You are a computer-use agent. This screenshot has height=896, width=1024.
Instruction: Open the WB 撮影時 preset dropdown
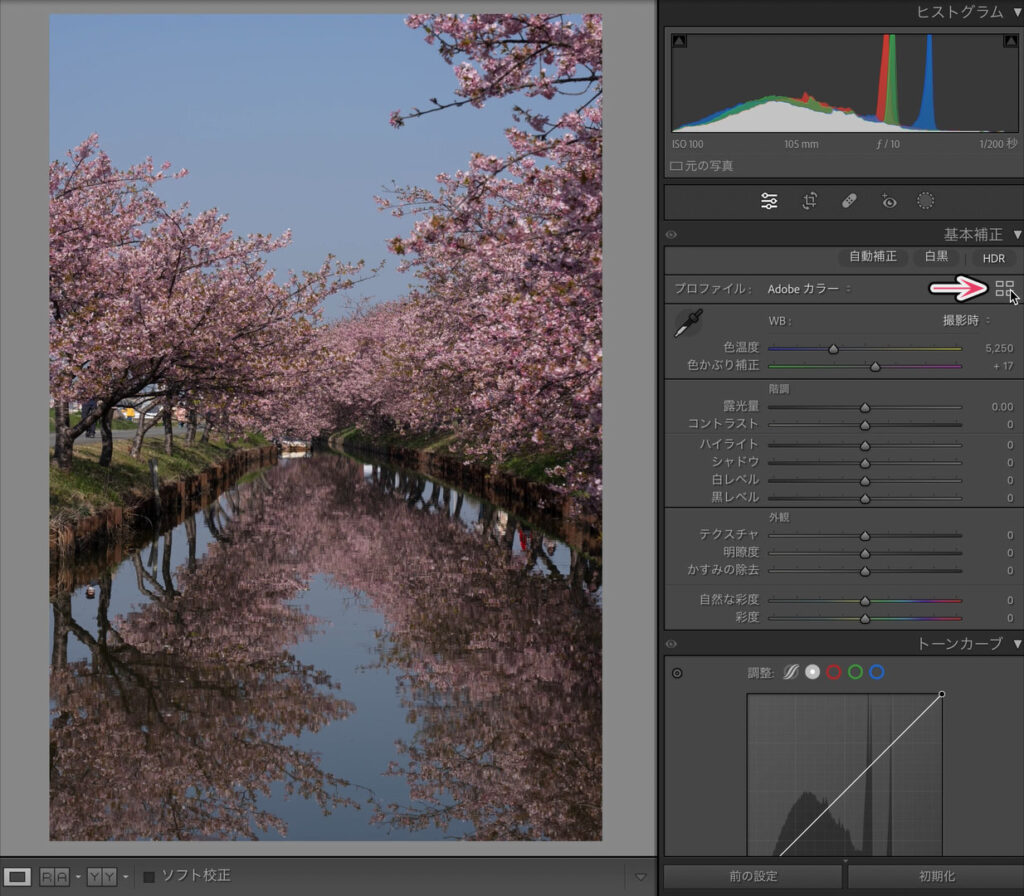[x=966, y=320]
